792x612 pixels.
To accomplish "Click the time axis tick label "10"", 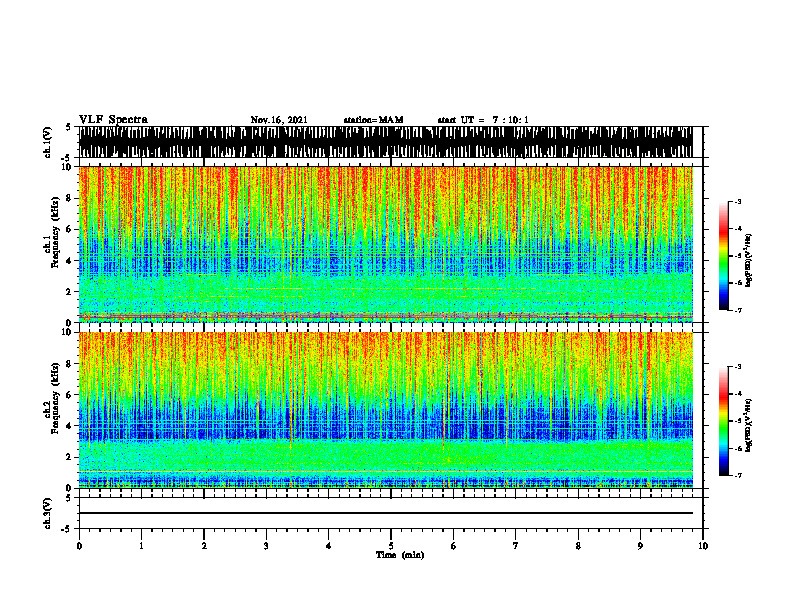I will pyautogui.click(x=703, y=546).
